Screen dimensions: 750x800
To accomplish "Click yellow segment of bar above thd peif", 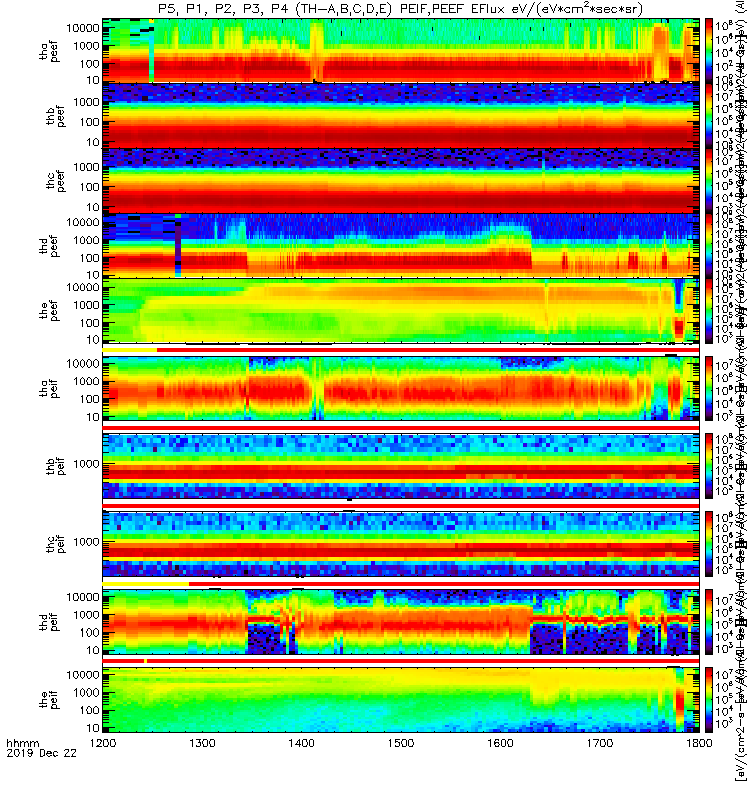I will (146, 584).
